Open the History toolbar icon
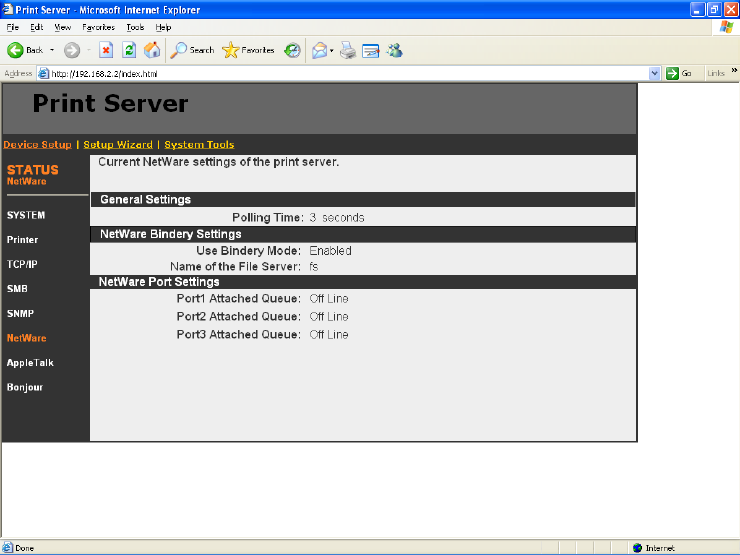The width and height of the screenshot is (740, 555). (292, 50)
